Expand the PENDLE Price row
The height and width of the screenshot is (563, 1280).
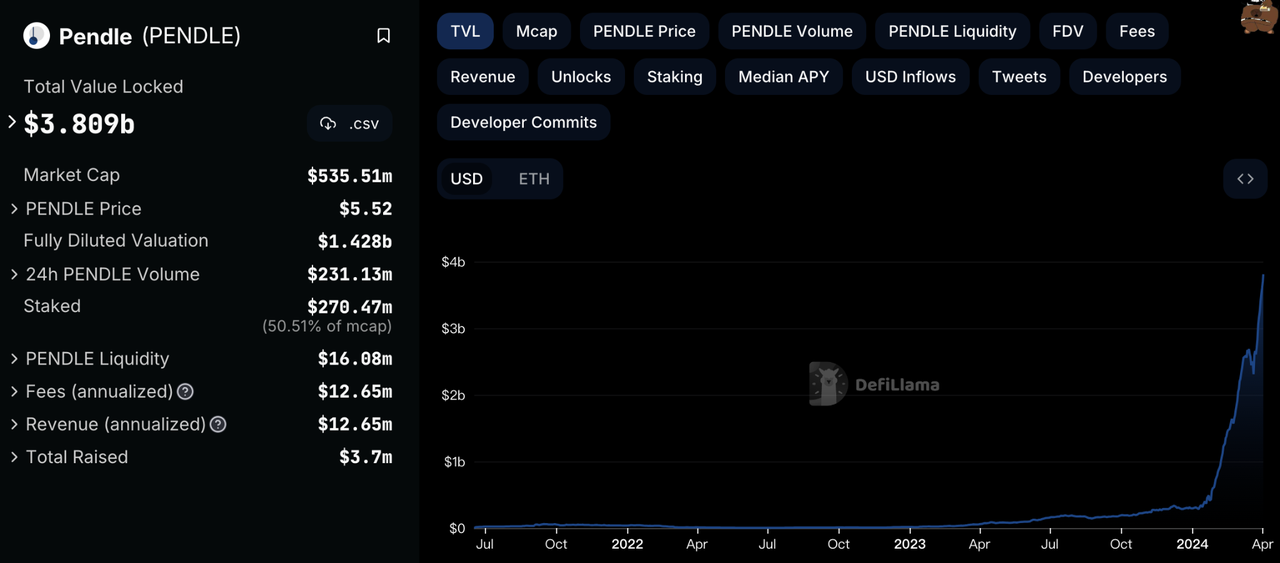[x=14, y=209]
